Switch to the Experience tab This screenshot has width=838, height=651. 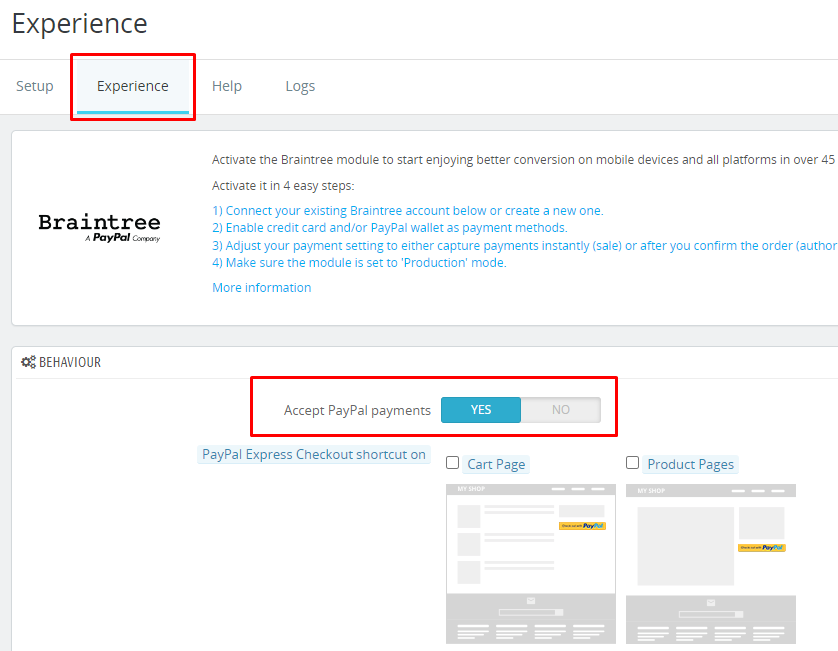[x=132, y=86]
